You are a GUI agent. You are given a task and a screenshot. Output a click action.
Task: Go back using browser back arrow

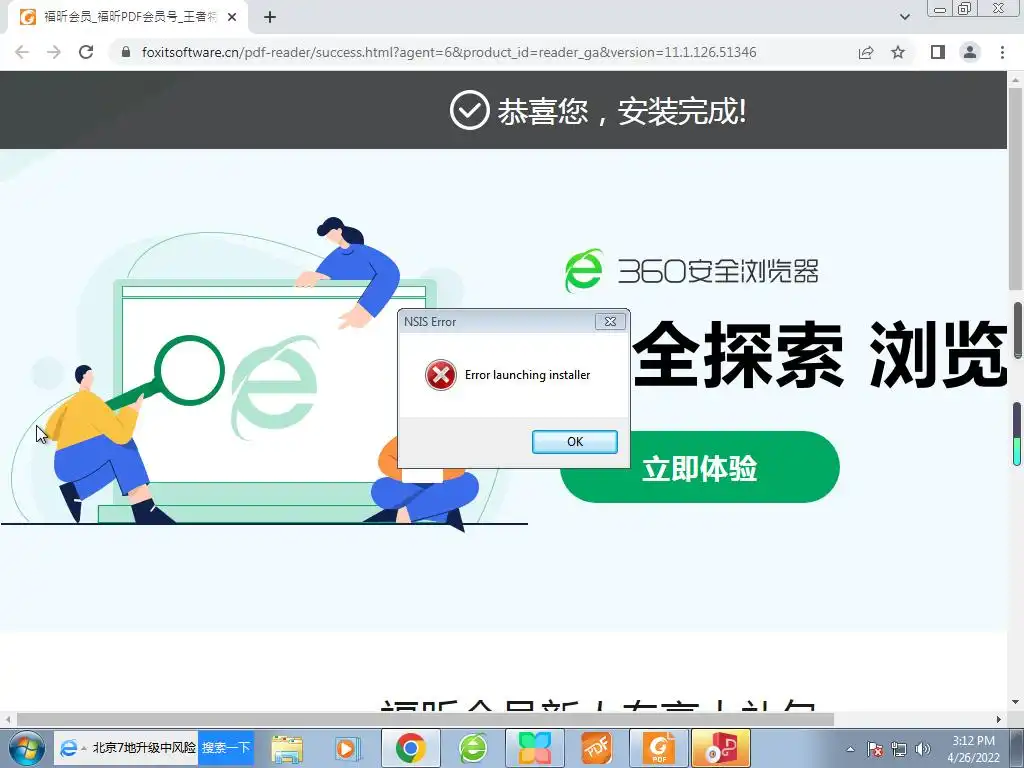[x=22, y=52]
